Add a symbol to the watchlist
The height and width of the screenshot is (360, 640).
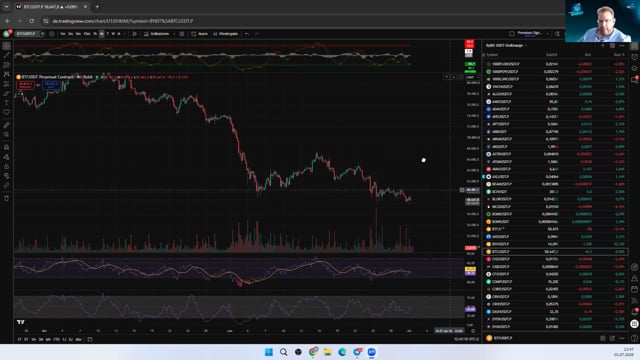pos(603,46)
